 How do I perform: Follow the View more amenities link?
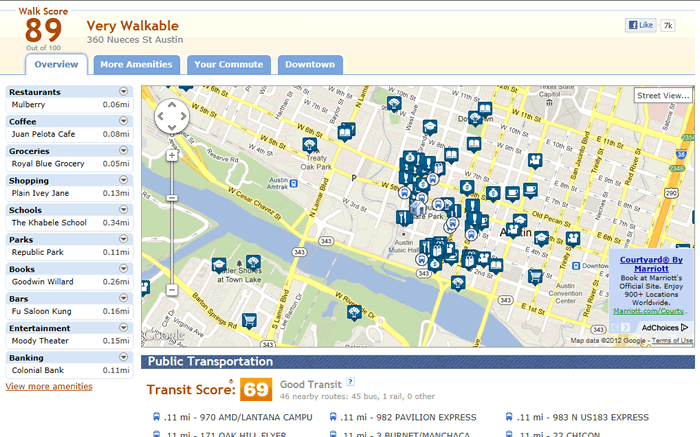coord(49,387)
